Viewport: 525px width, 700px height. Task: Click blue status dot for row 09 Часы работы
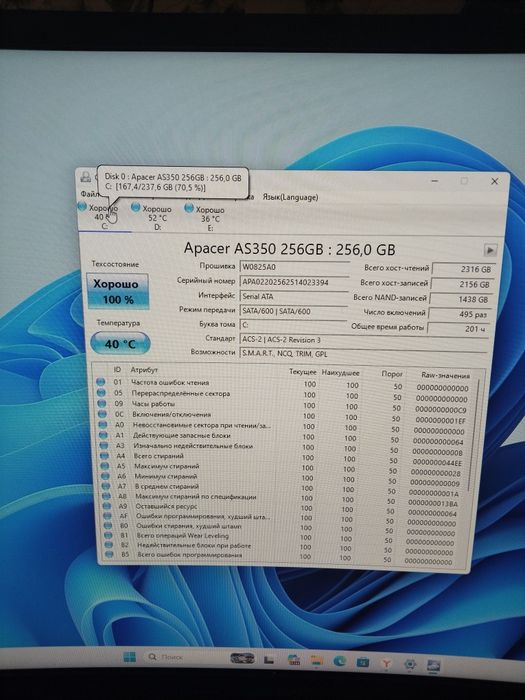(101, 403)
